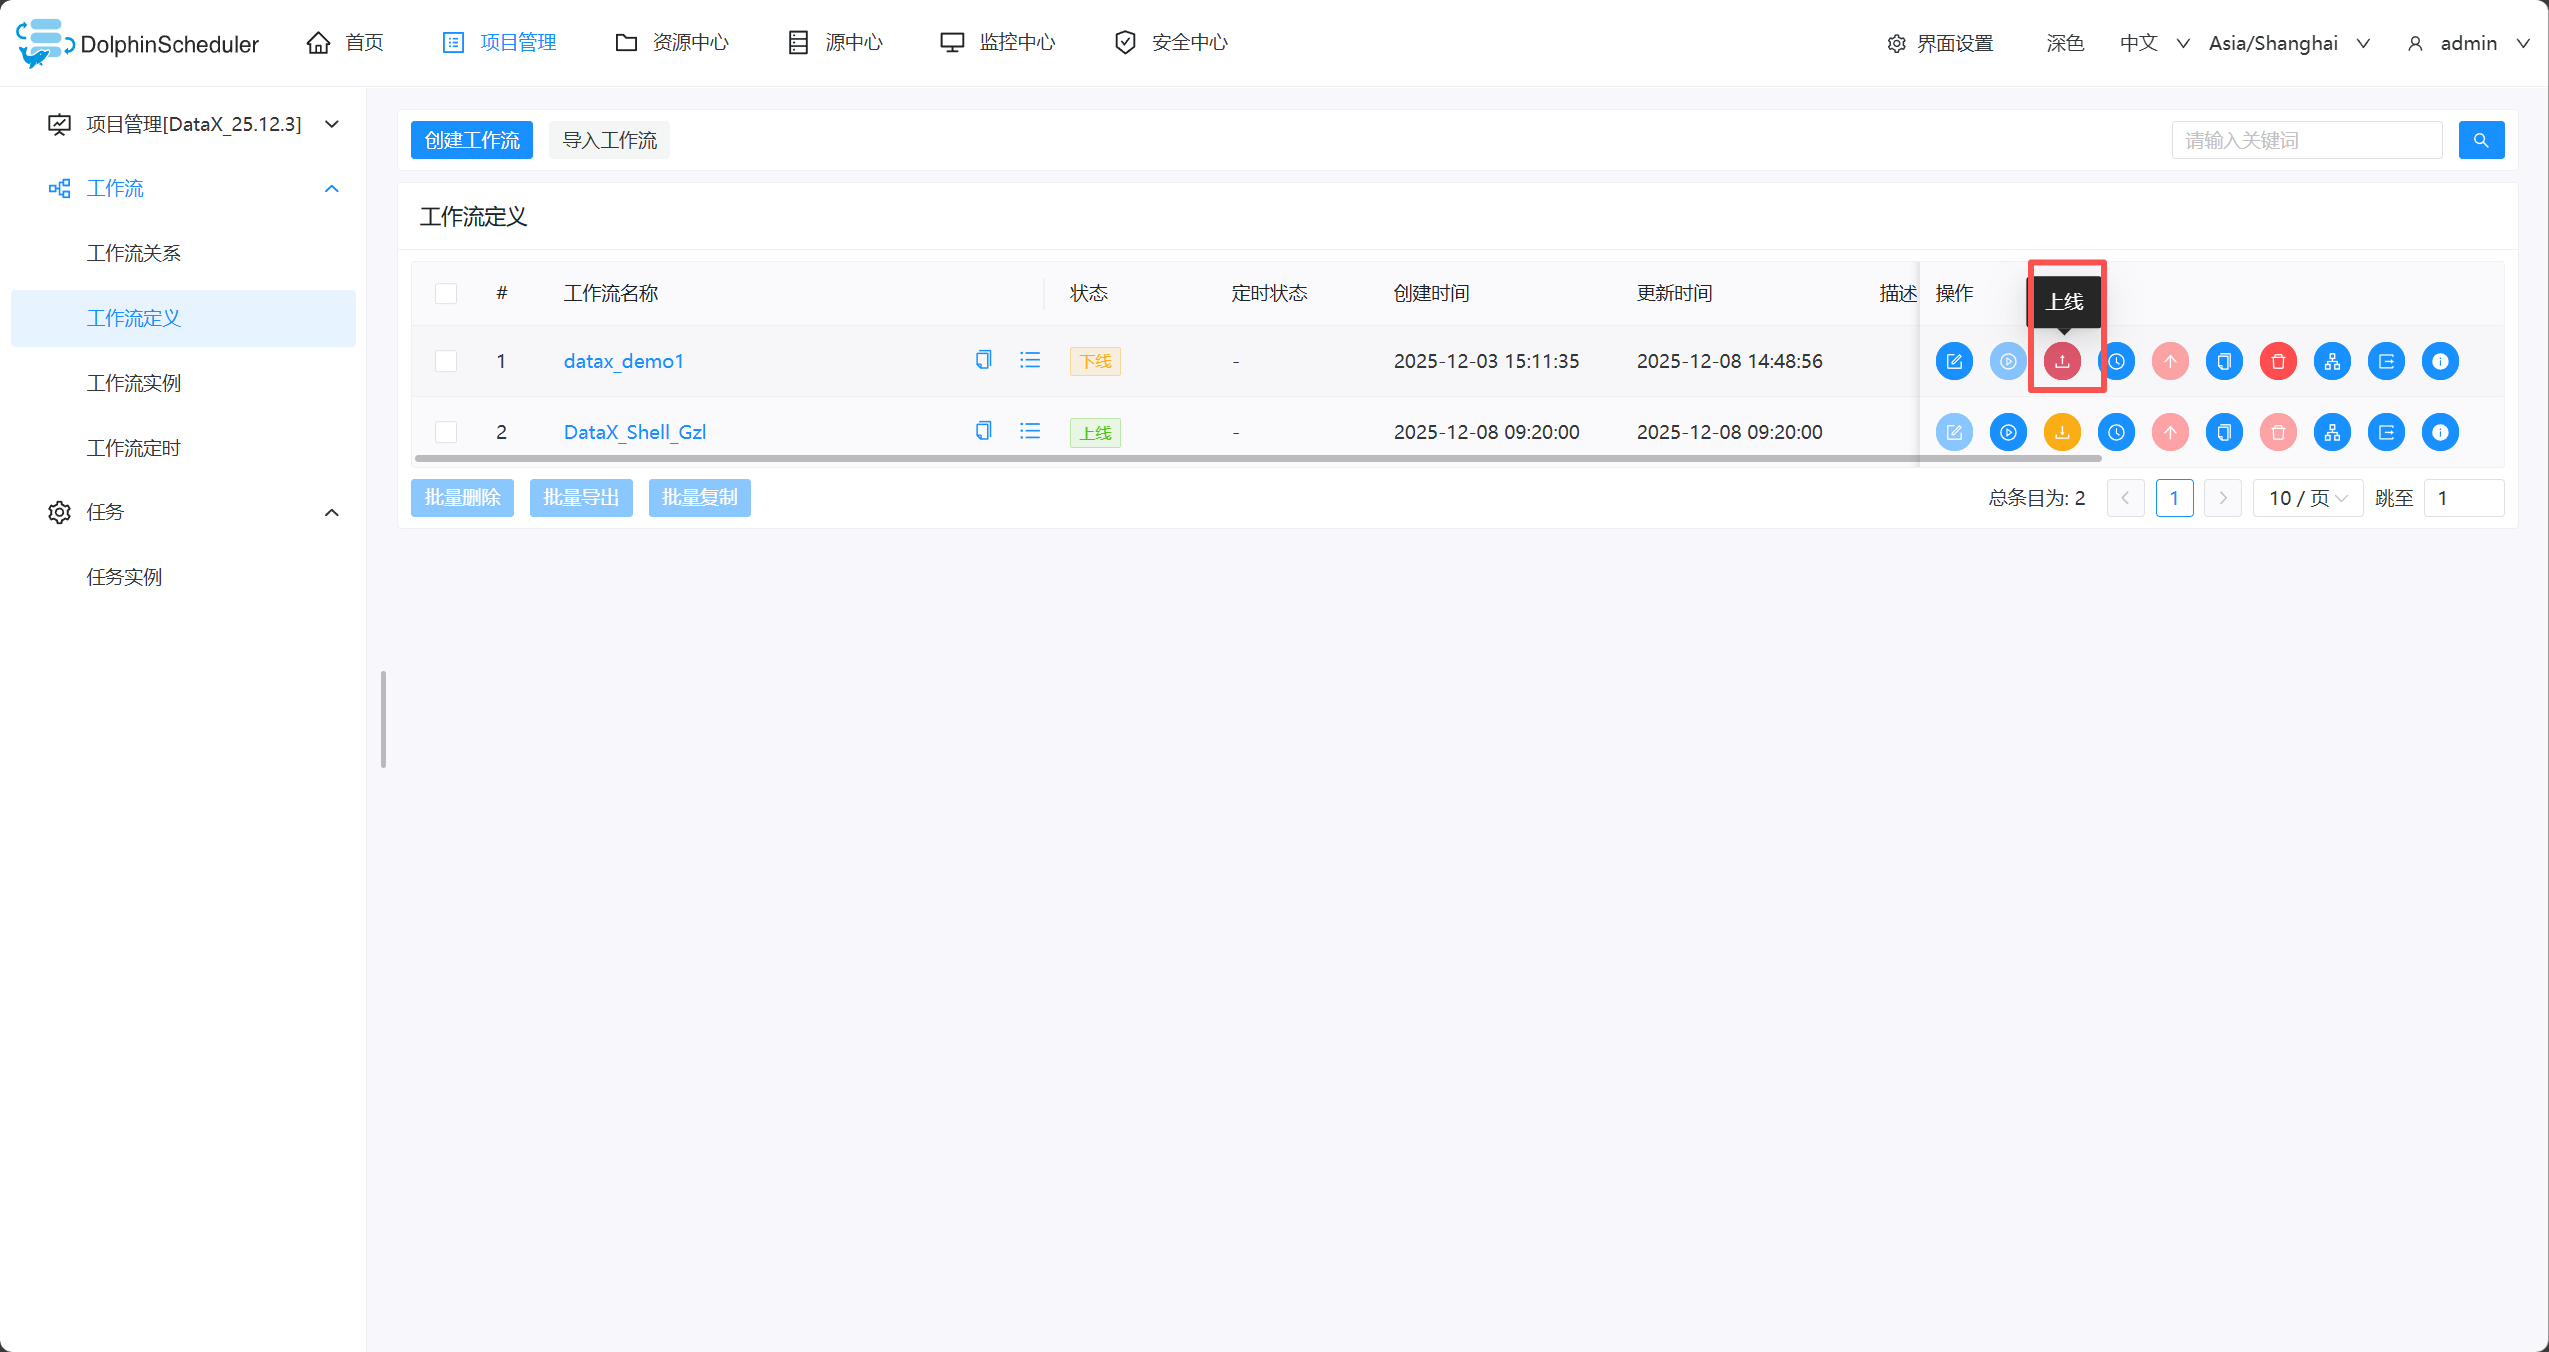
Task: Run the DataX_Shell_Gzl workflow
Action: click(x=2007, y=432)
